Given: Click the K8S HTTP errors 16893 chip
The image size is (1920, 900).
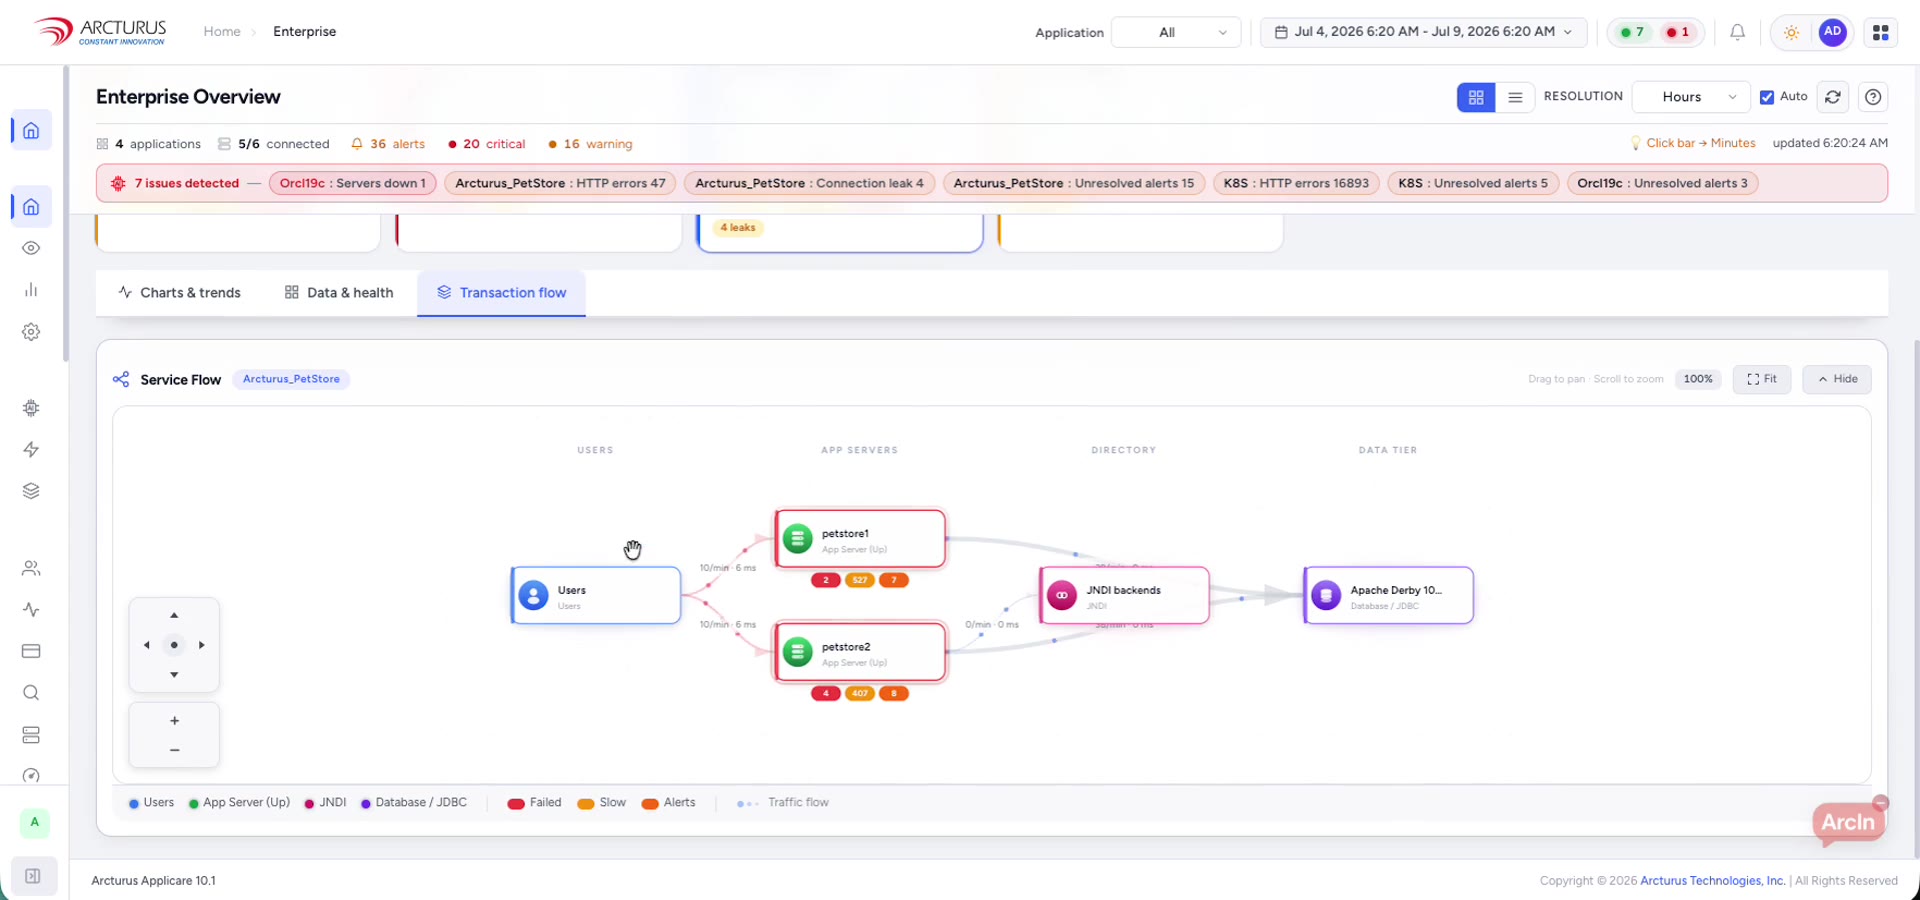Looking at the screenshot, I should point(1296,183).
